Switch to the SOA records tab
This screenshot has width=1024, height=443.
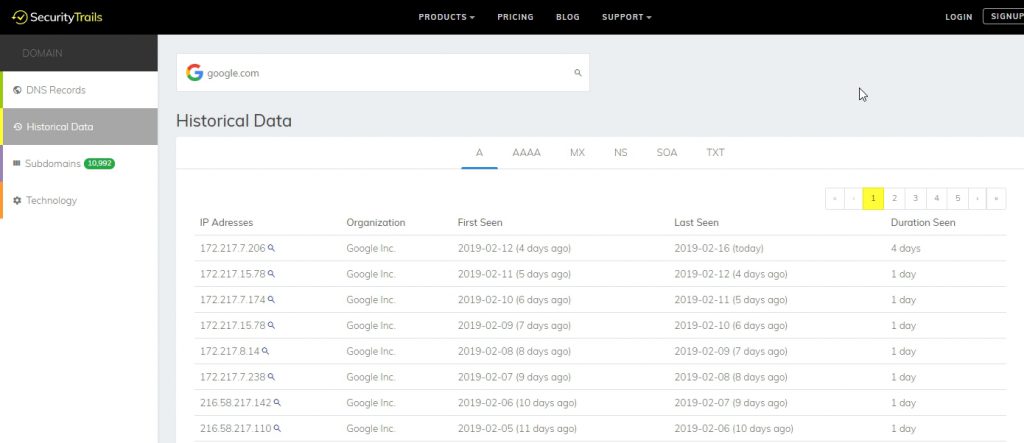coord(667,153)
